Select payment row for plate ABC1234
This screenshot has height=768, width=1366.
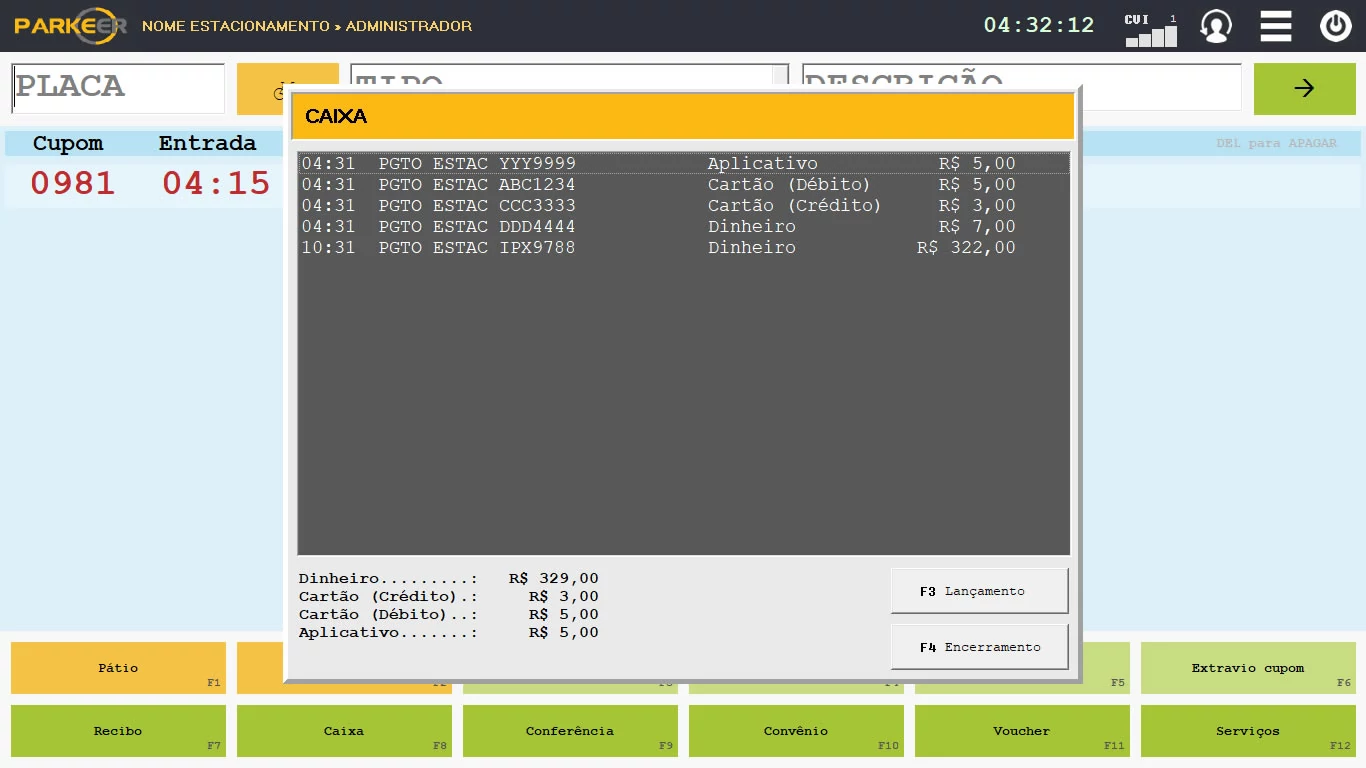click(x=684, y=185)
